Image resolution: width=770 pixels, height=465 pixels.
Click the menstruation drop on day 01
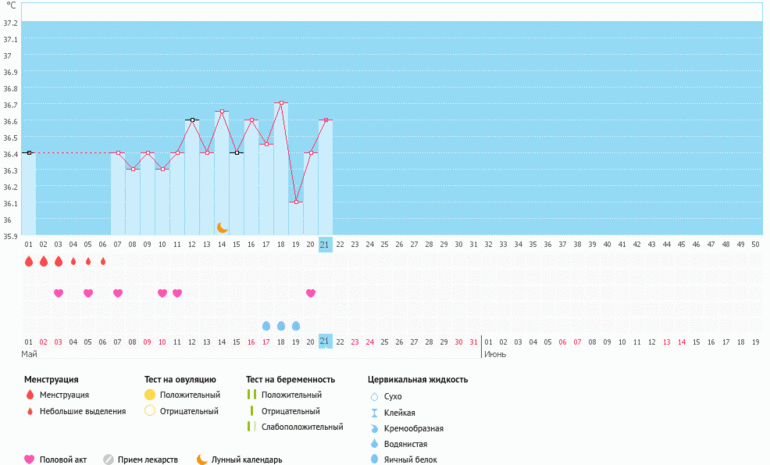point(29,261)
